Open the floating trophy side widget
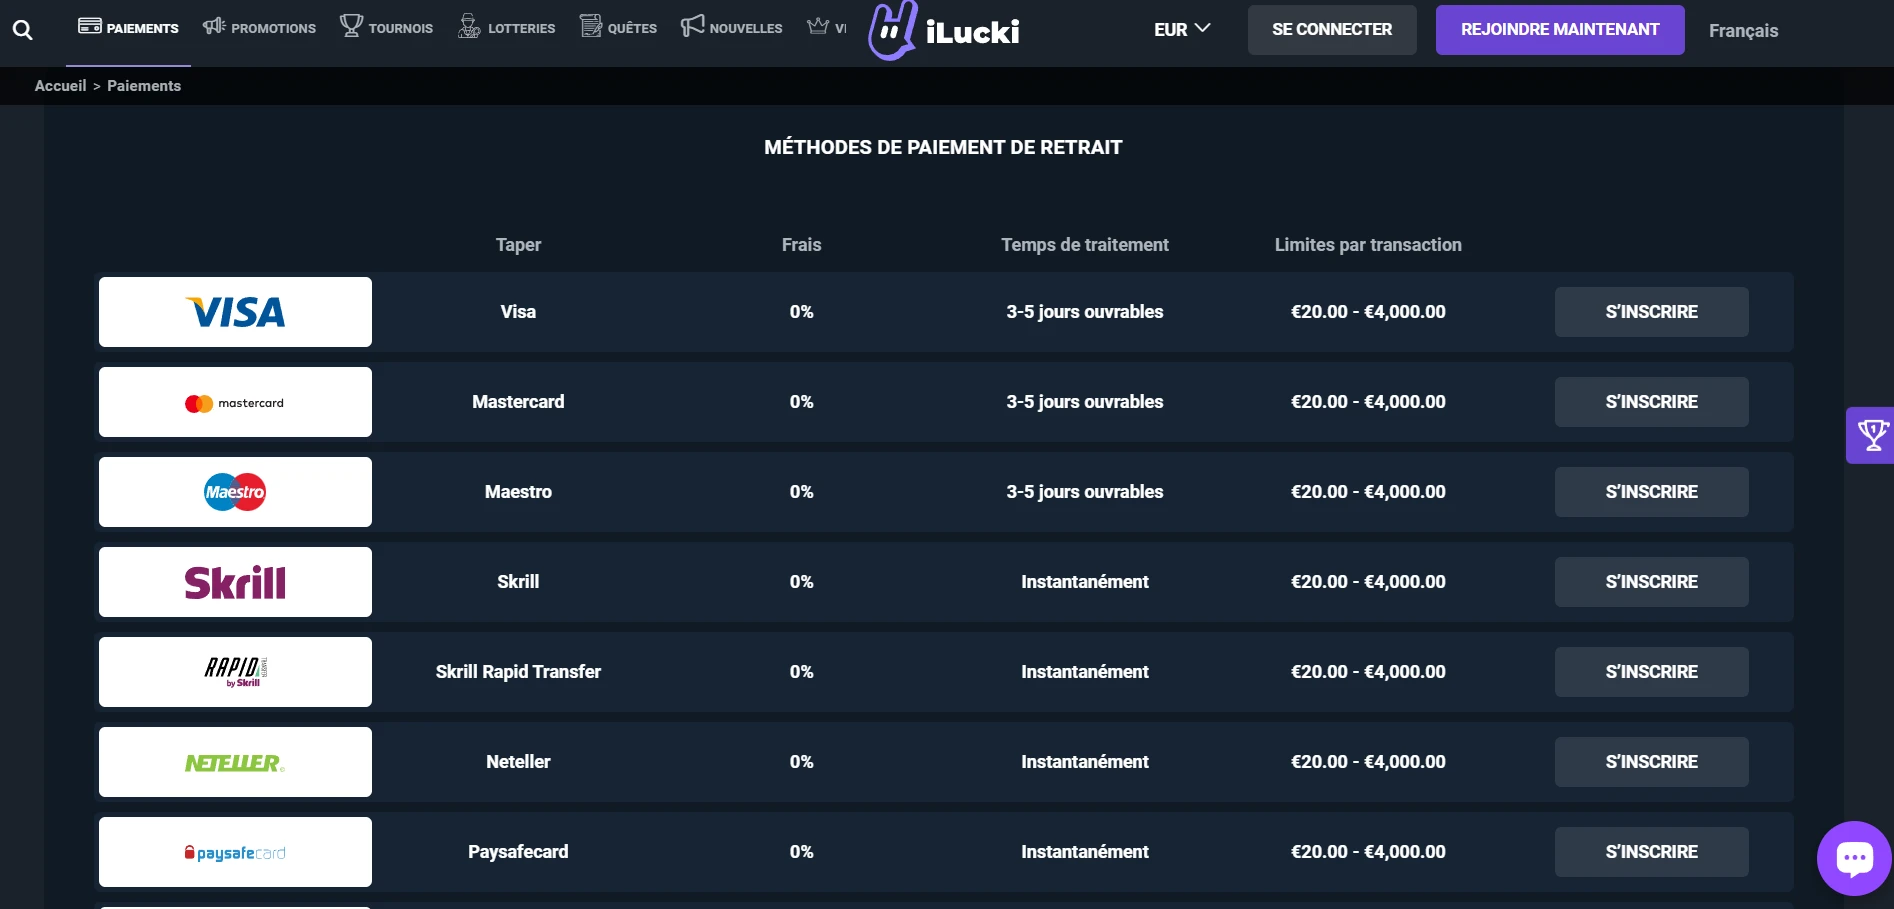 pyautogui.click(x=1871, y=435)
